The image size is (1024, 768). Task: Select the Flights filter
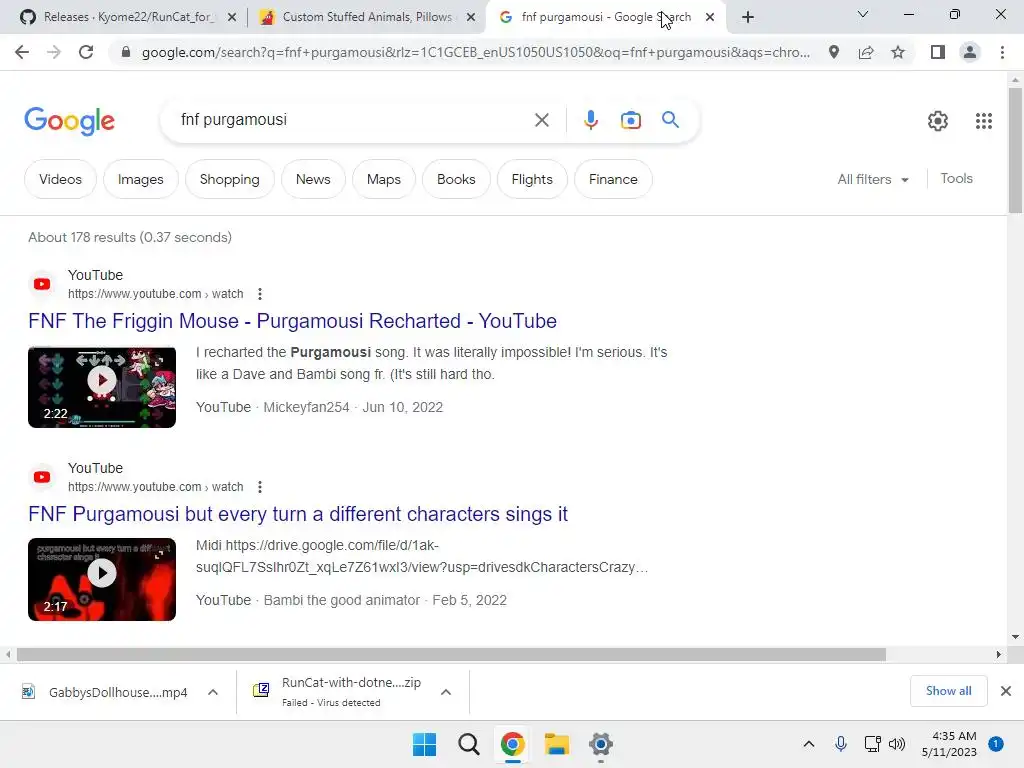(532, 179)
